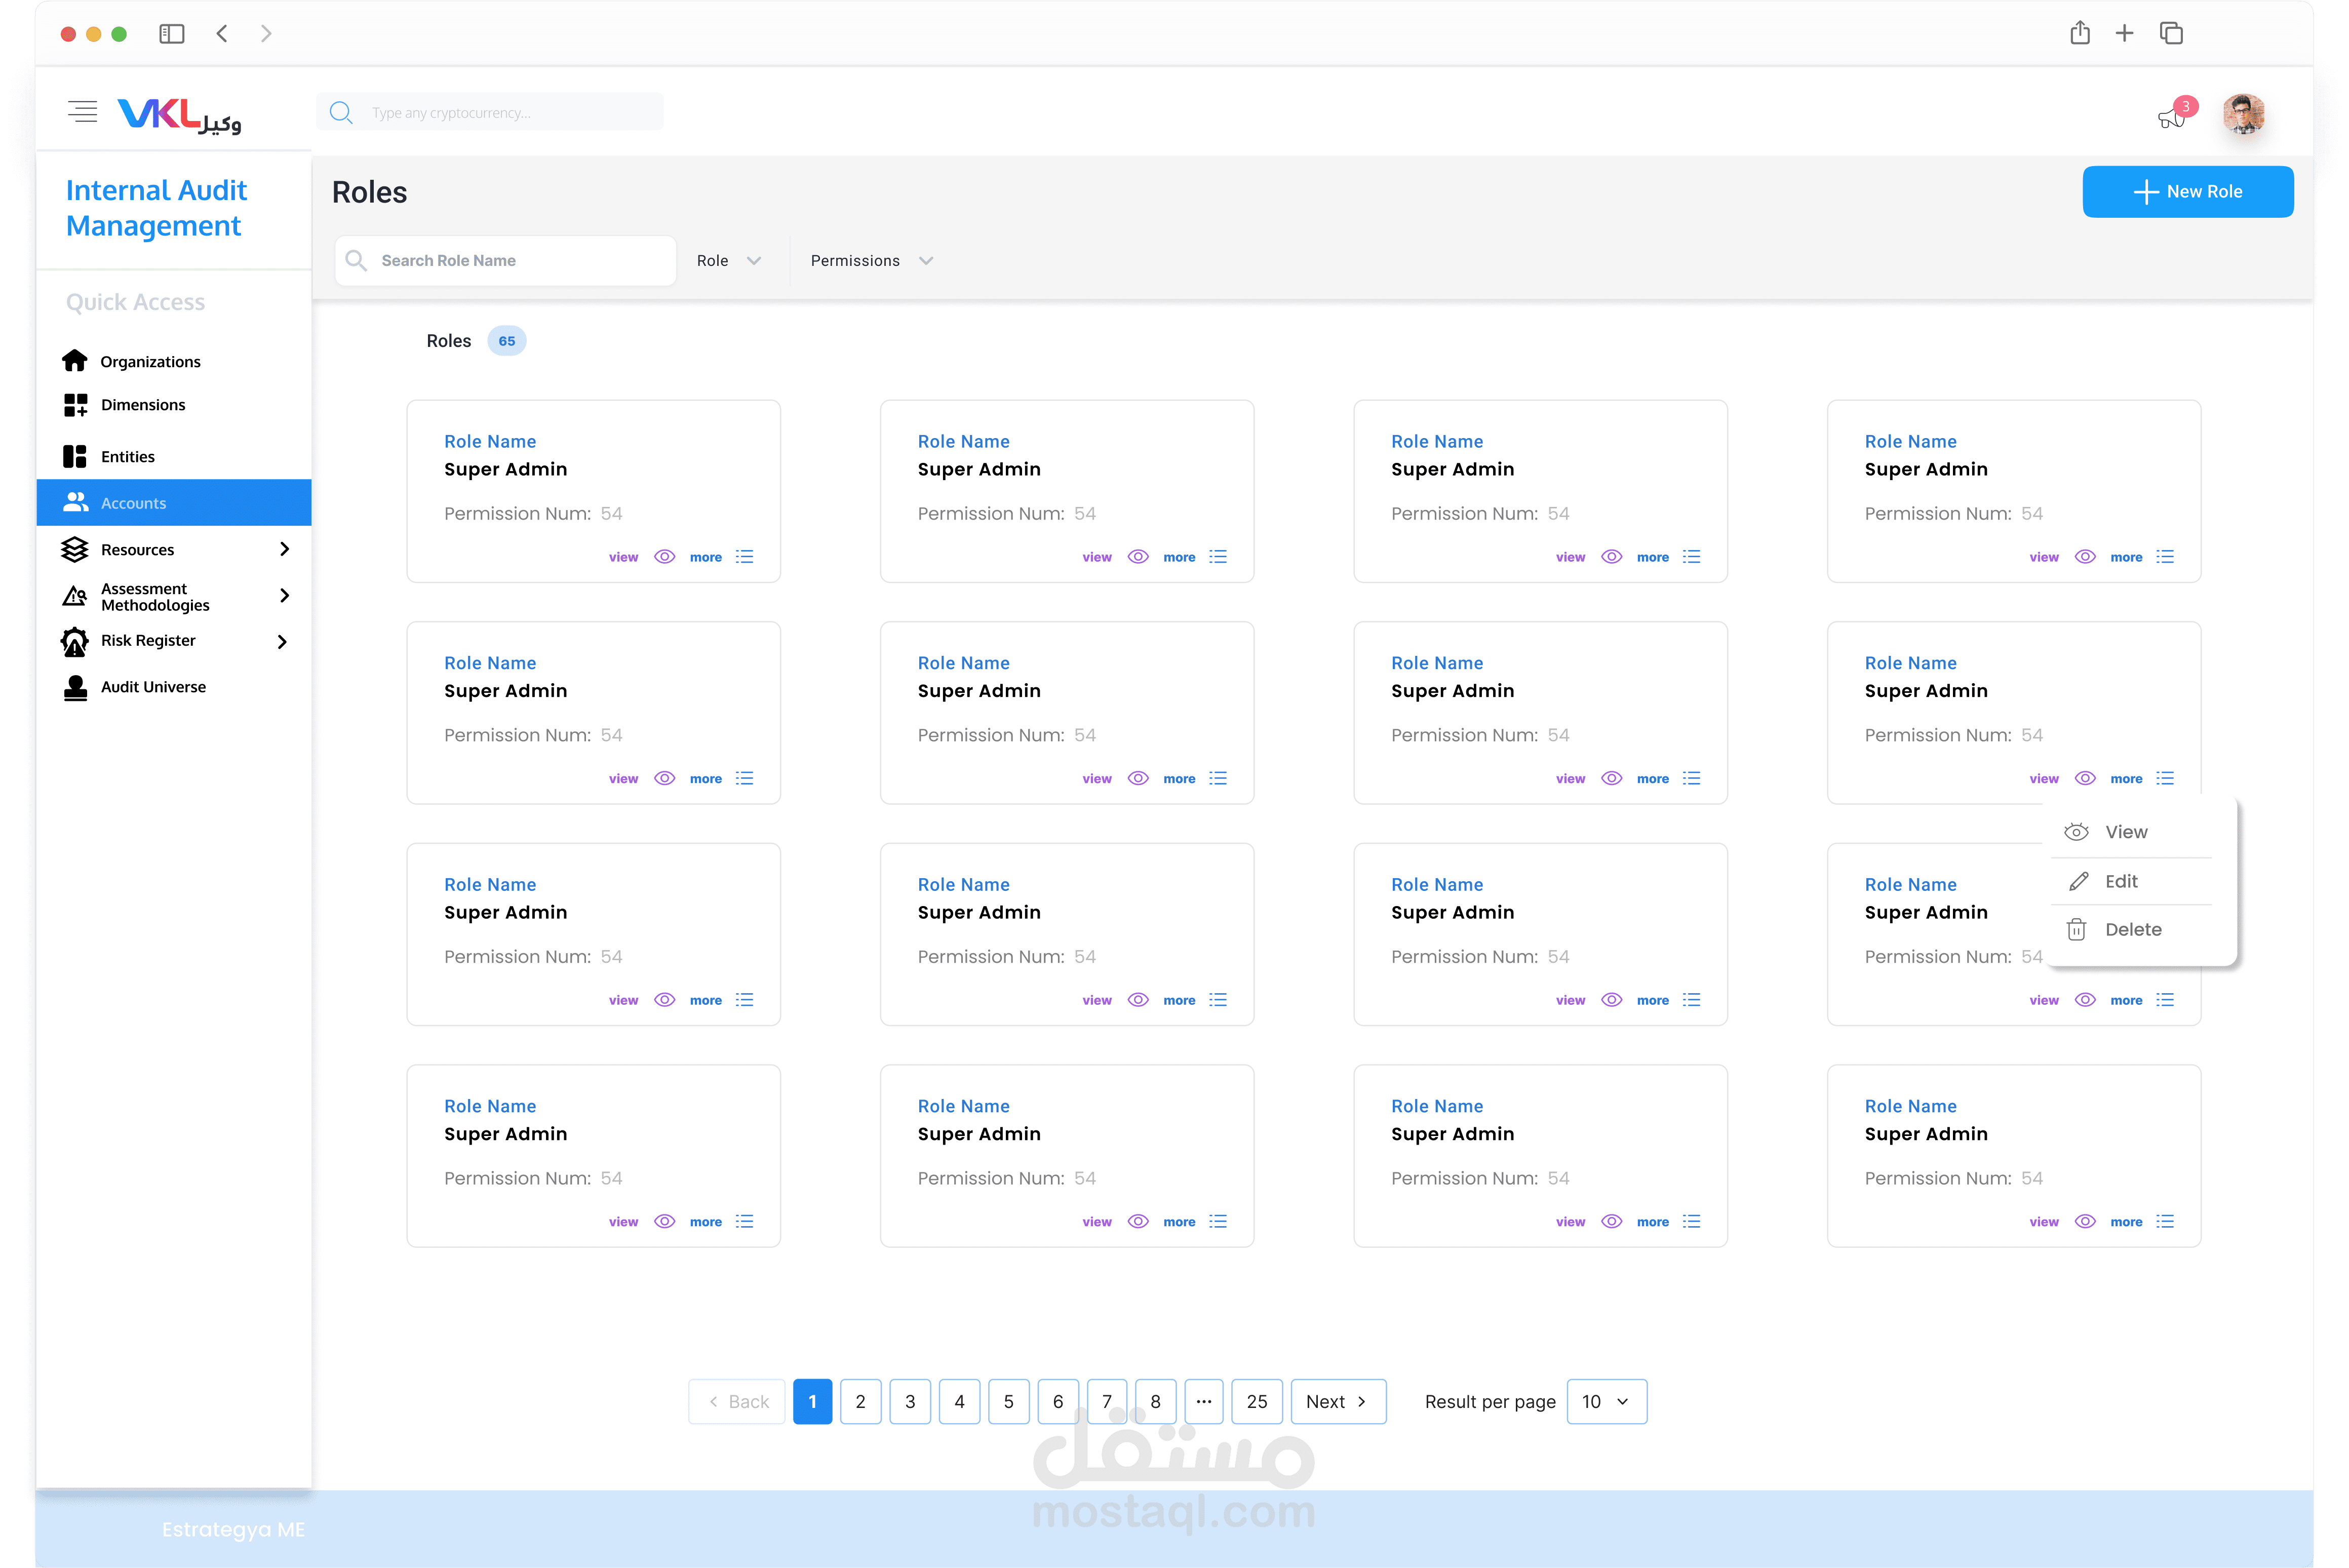Click the view link on fourth-row third card
Screen dimensions: 2349x1568
1570,1221
